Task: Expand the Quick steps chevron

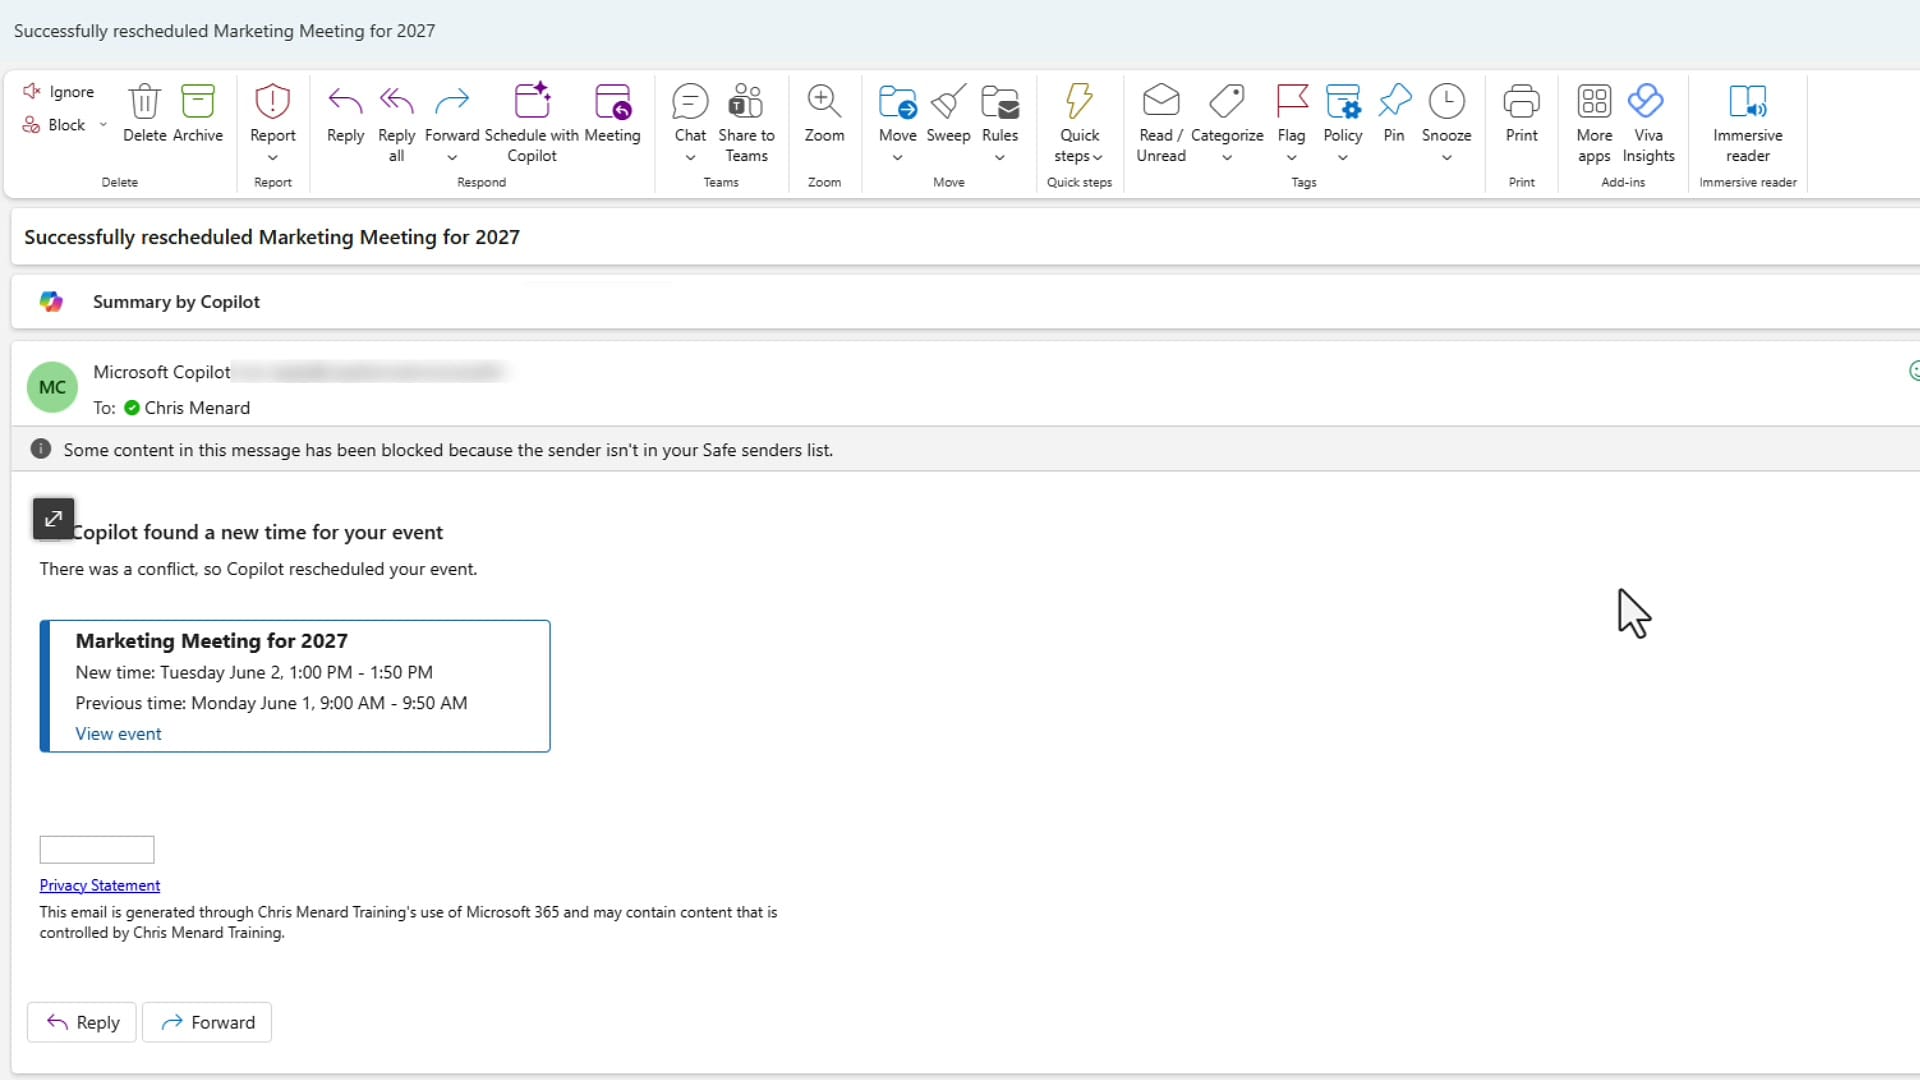Action: pyautogui.click(x=1098, y=157)
